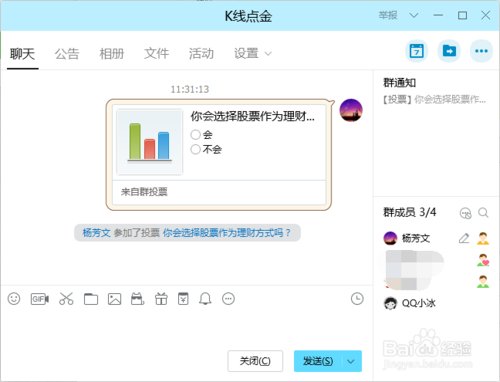This screenshot has width=500, height=382.
Task: Click the invite members icon
Action: (465, 213)
